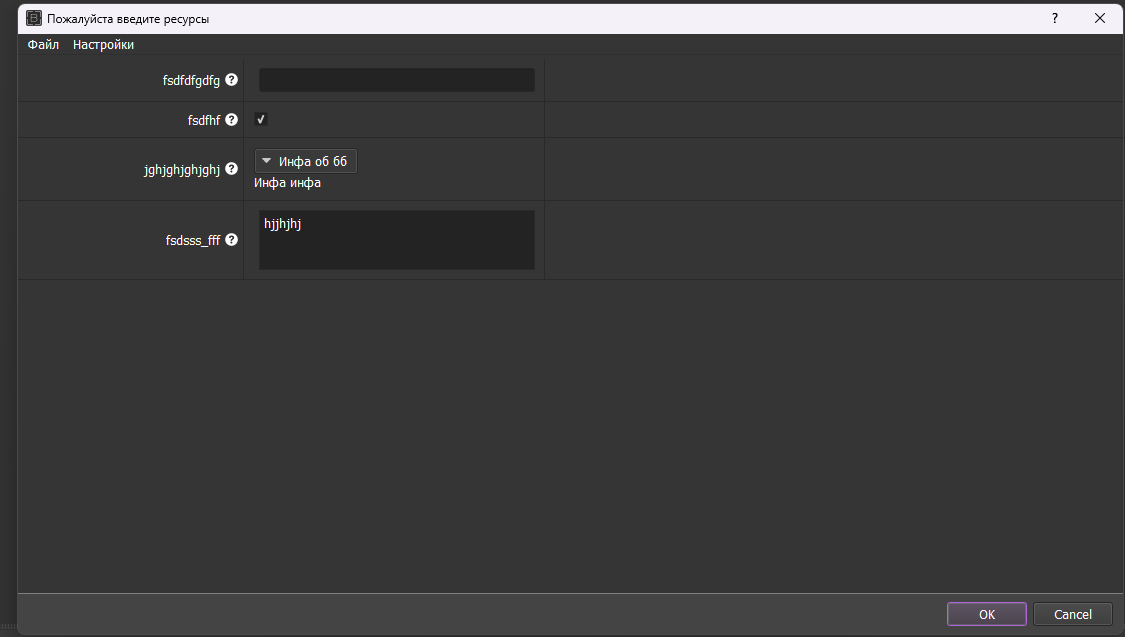Click the "Инфа инфа" description text
Viewport: 1125px width, 637px height.
[288, 183]
